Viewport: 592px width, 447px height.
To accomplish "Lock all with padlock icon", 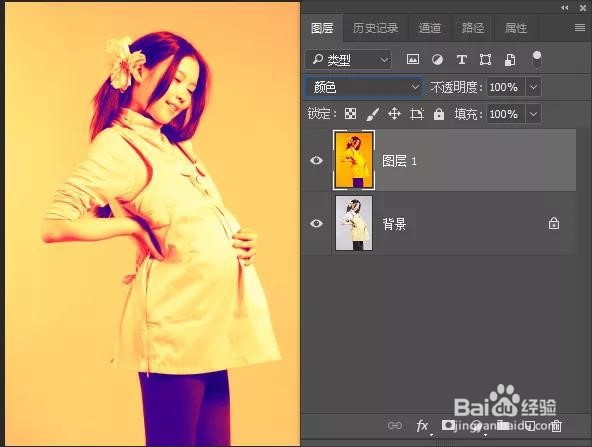I will pos(439,114).
